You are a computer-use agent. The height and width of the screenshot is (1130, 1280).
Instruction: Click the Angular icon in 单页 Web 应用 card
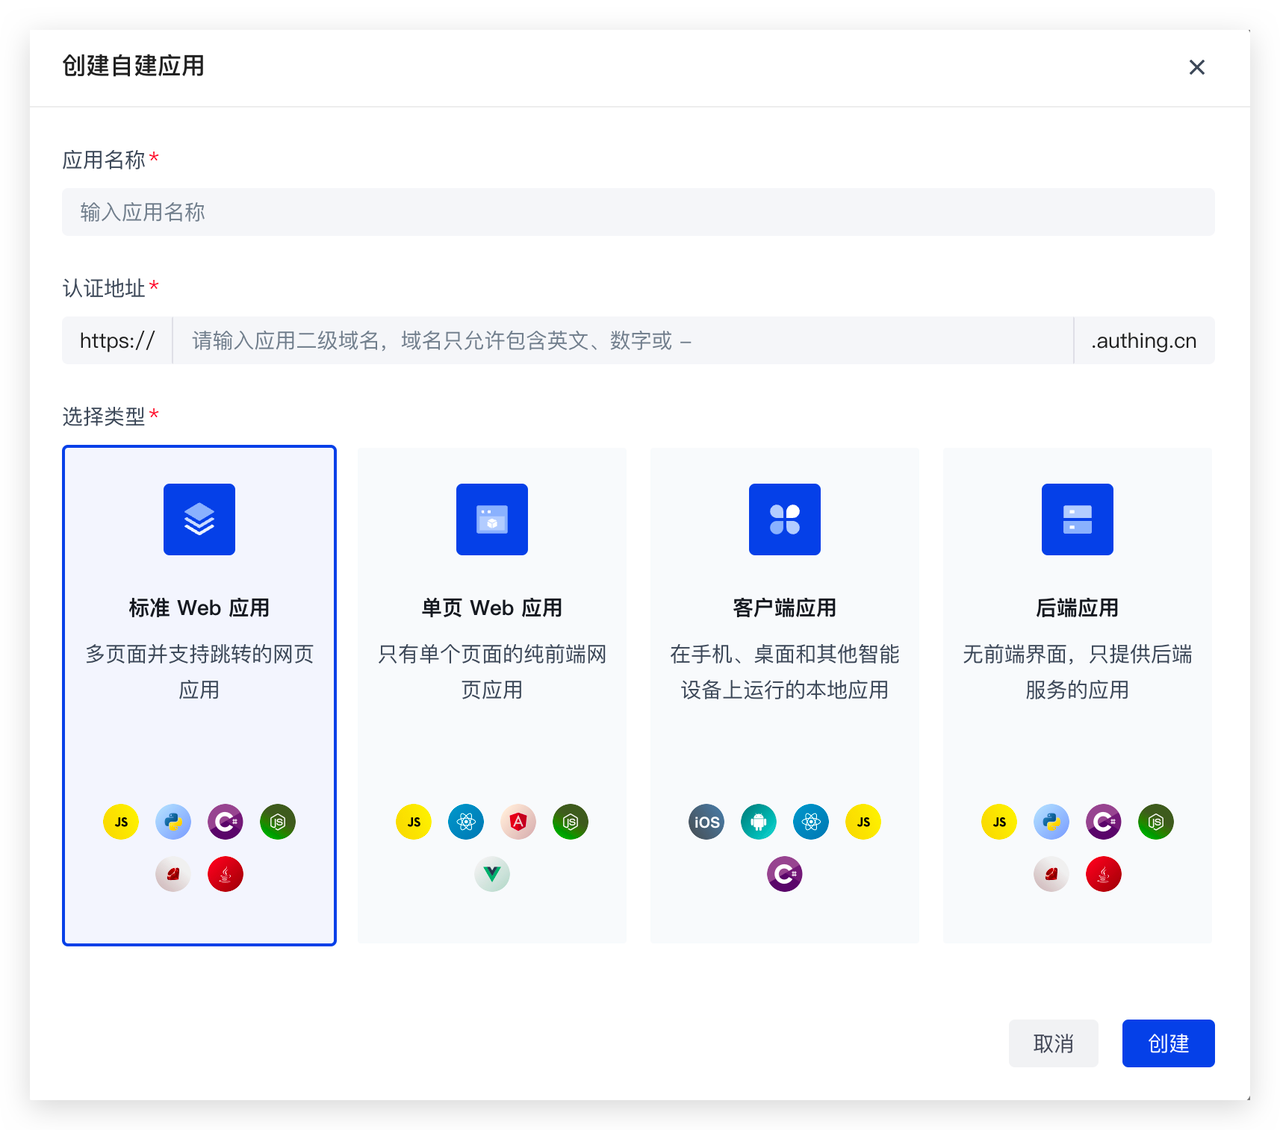point(518,822)
